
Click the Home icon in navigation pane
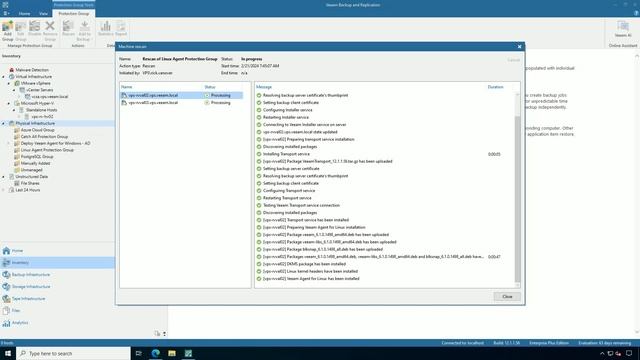pyautogui.click(x=6, y=251)
